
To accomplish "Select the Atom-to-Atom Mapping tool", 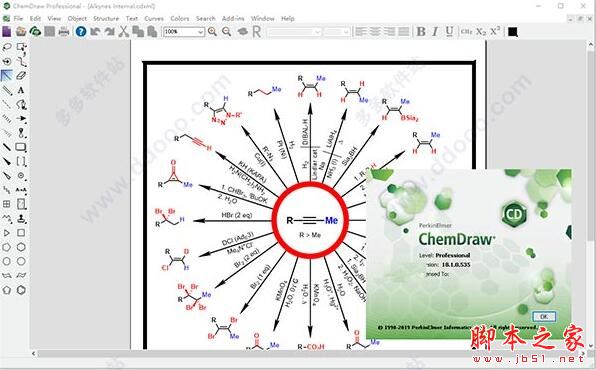I will pos(21,190).
